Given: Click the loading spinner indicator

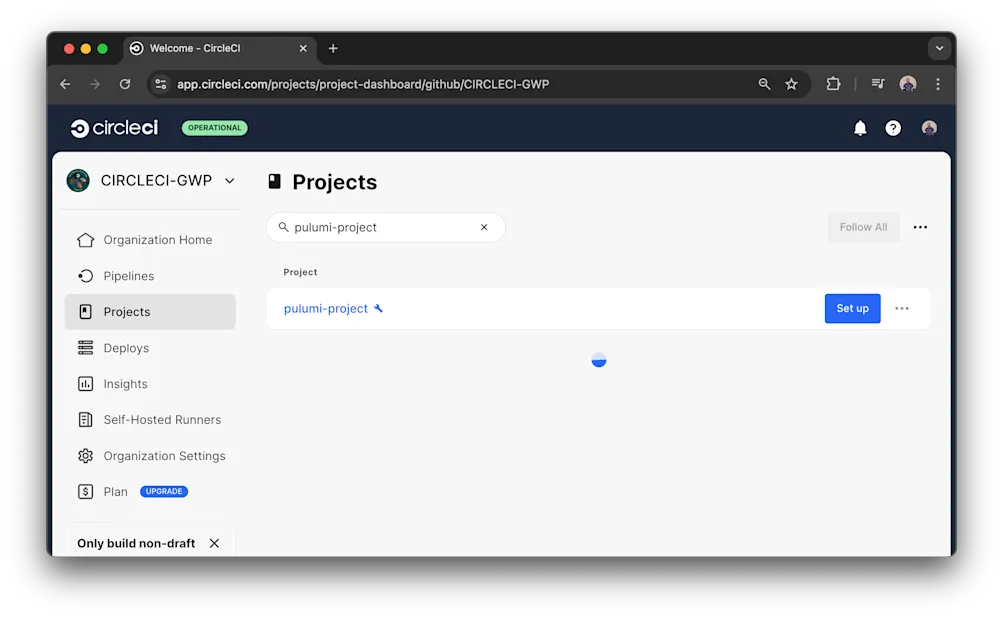Looking at the screenshot, I should [x=598, y=359].
